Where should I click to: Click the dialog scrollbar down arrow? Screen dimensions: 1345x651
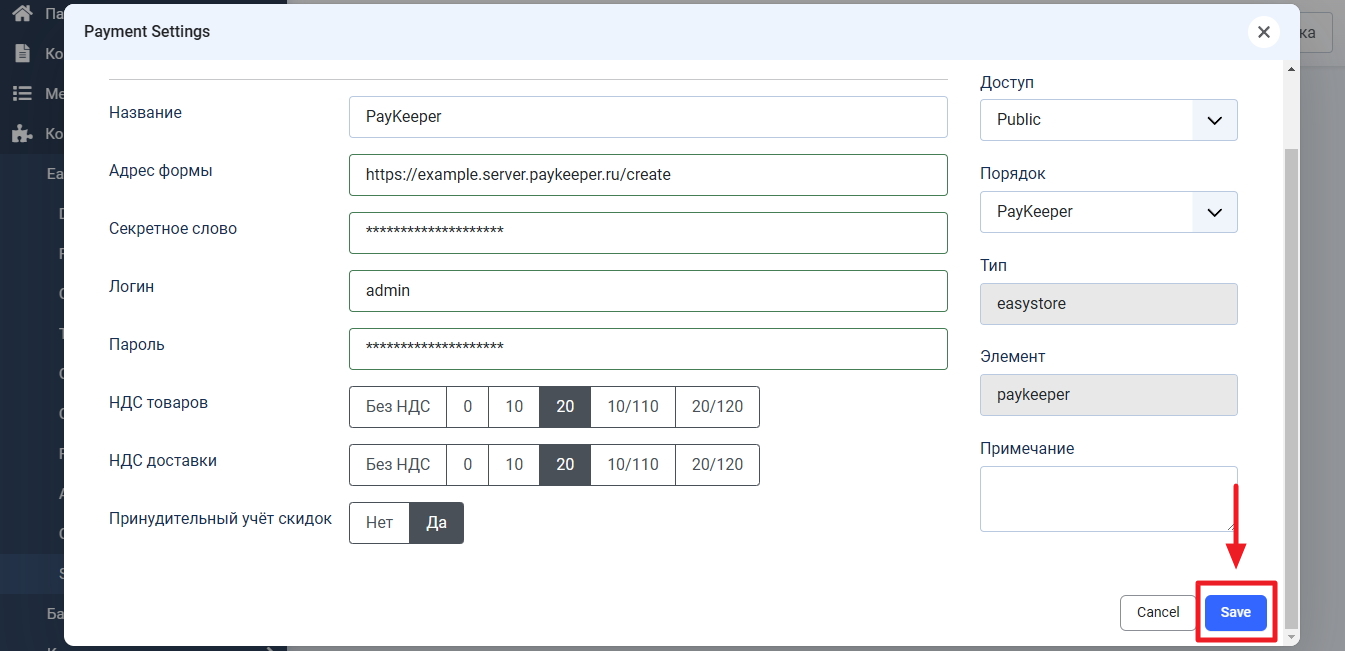click(x=1290, y=636)
